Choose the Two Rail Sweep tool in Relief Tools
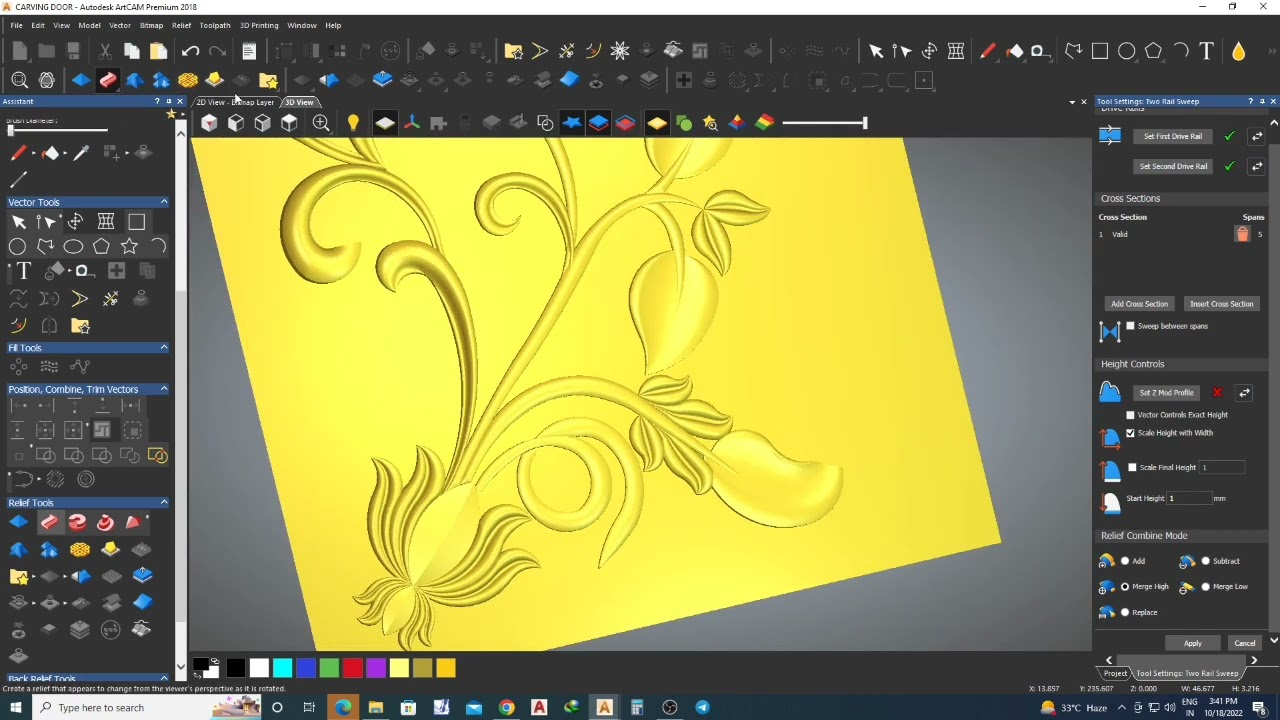The height and width of the screenshot is (720, 1280). coord(49,522)
